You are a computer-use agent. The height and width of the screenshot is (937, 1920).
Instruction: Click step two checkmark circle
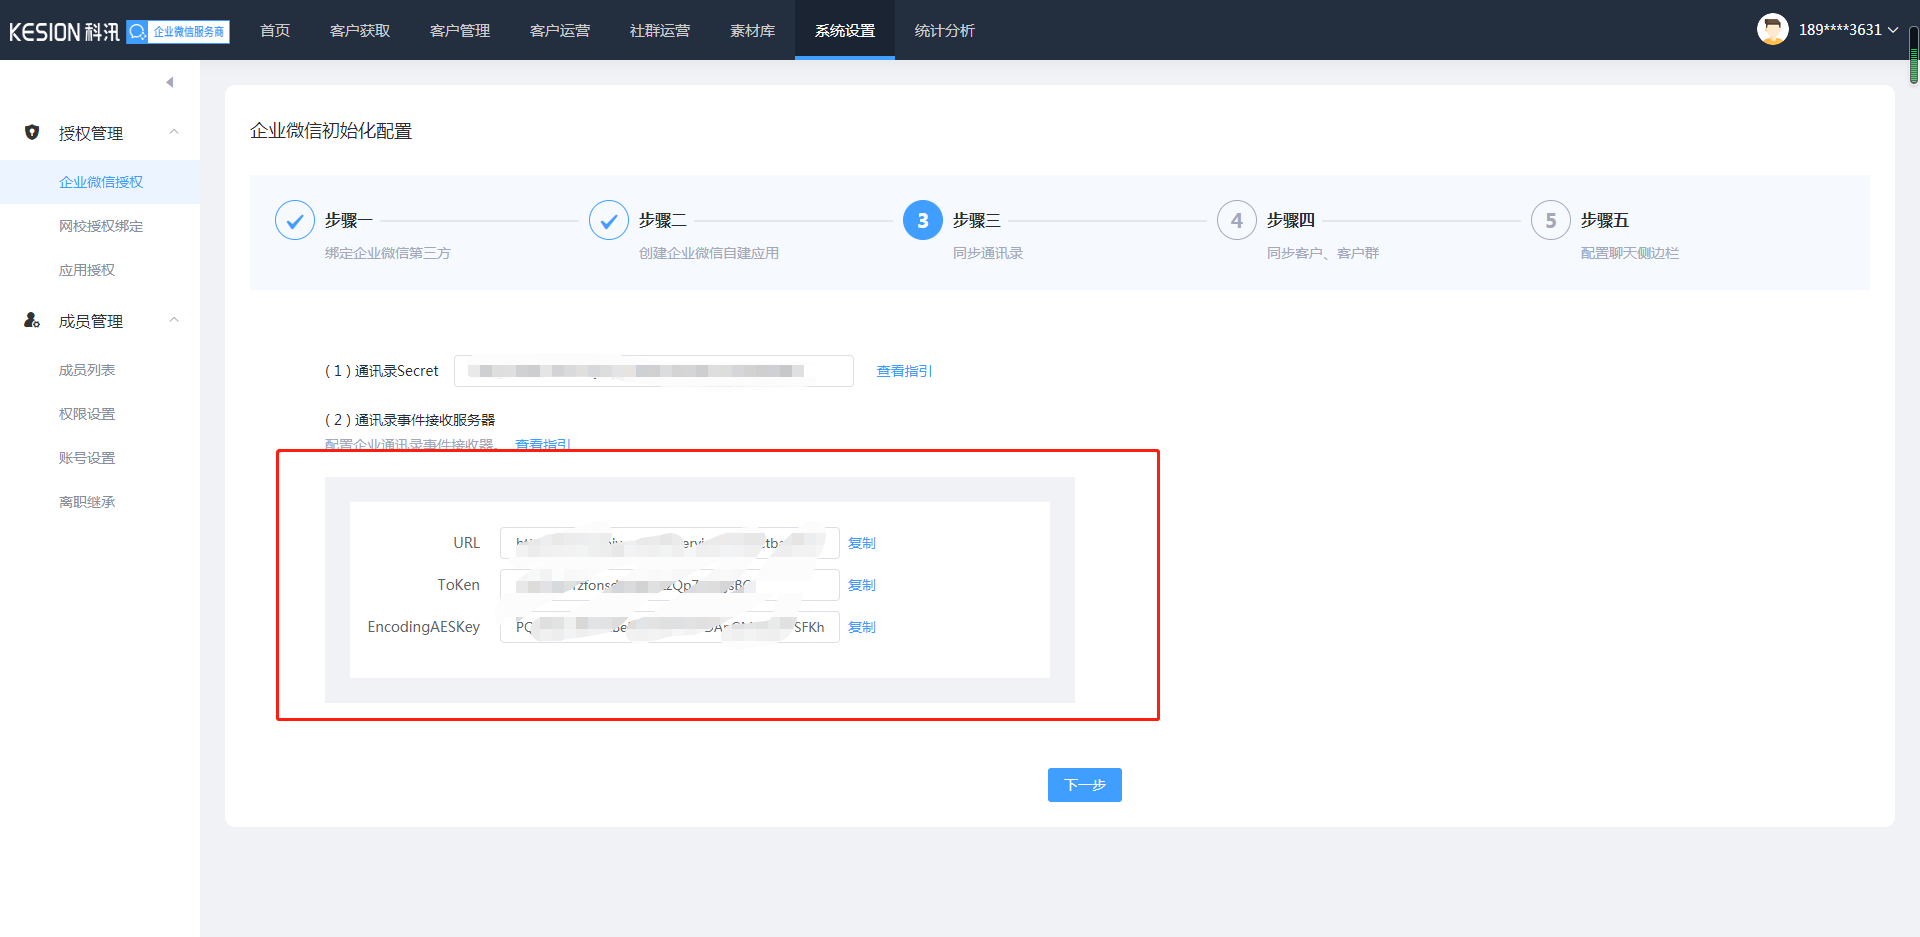(x=609, y=221)
